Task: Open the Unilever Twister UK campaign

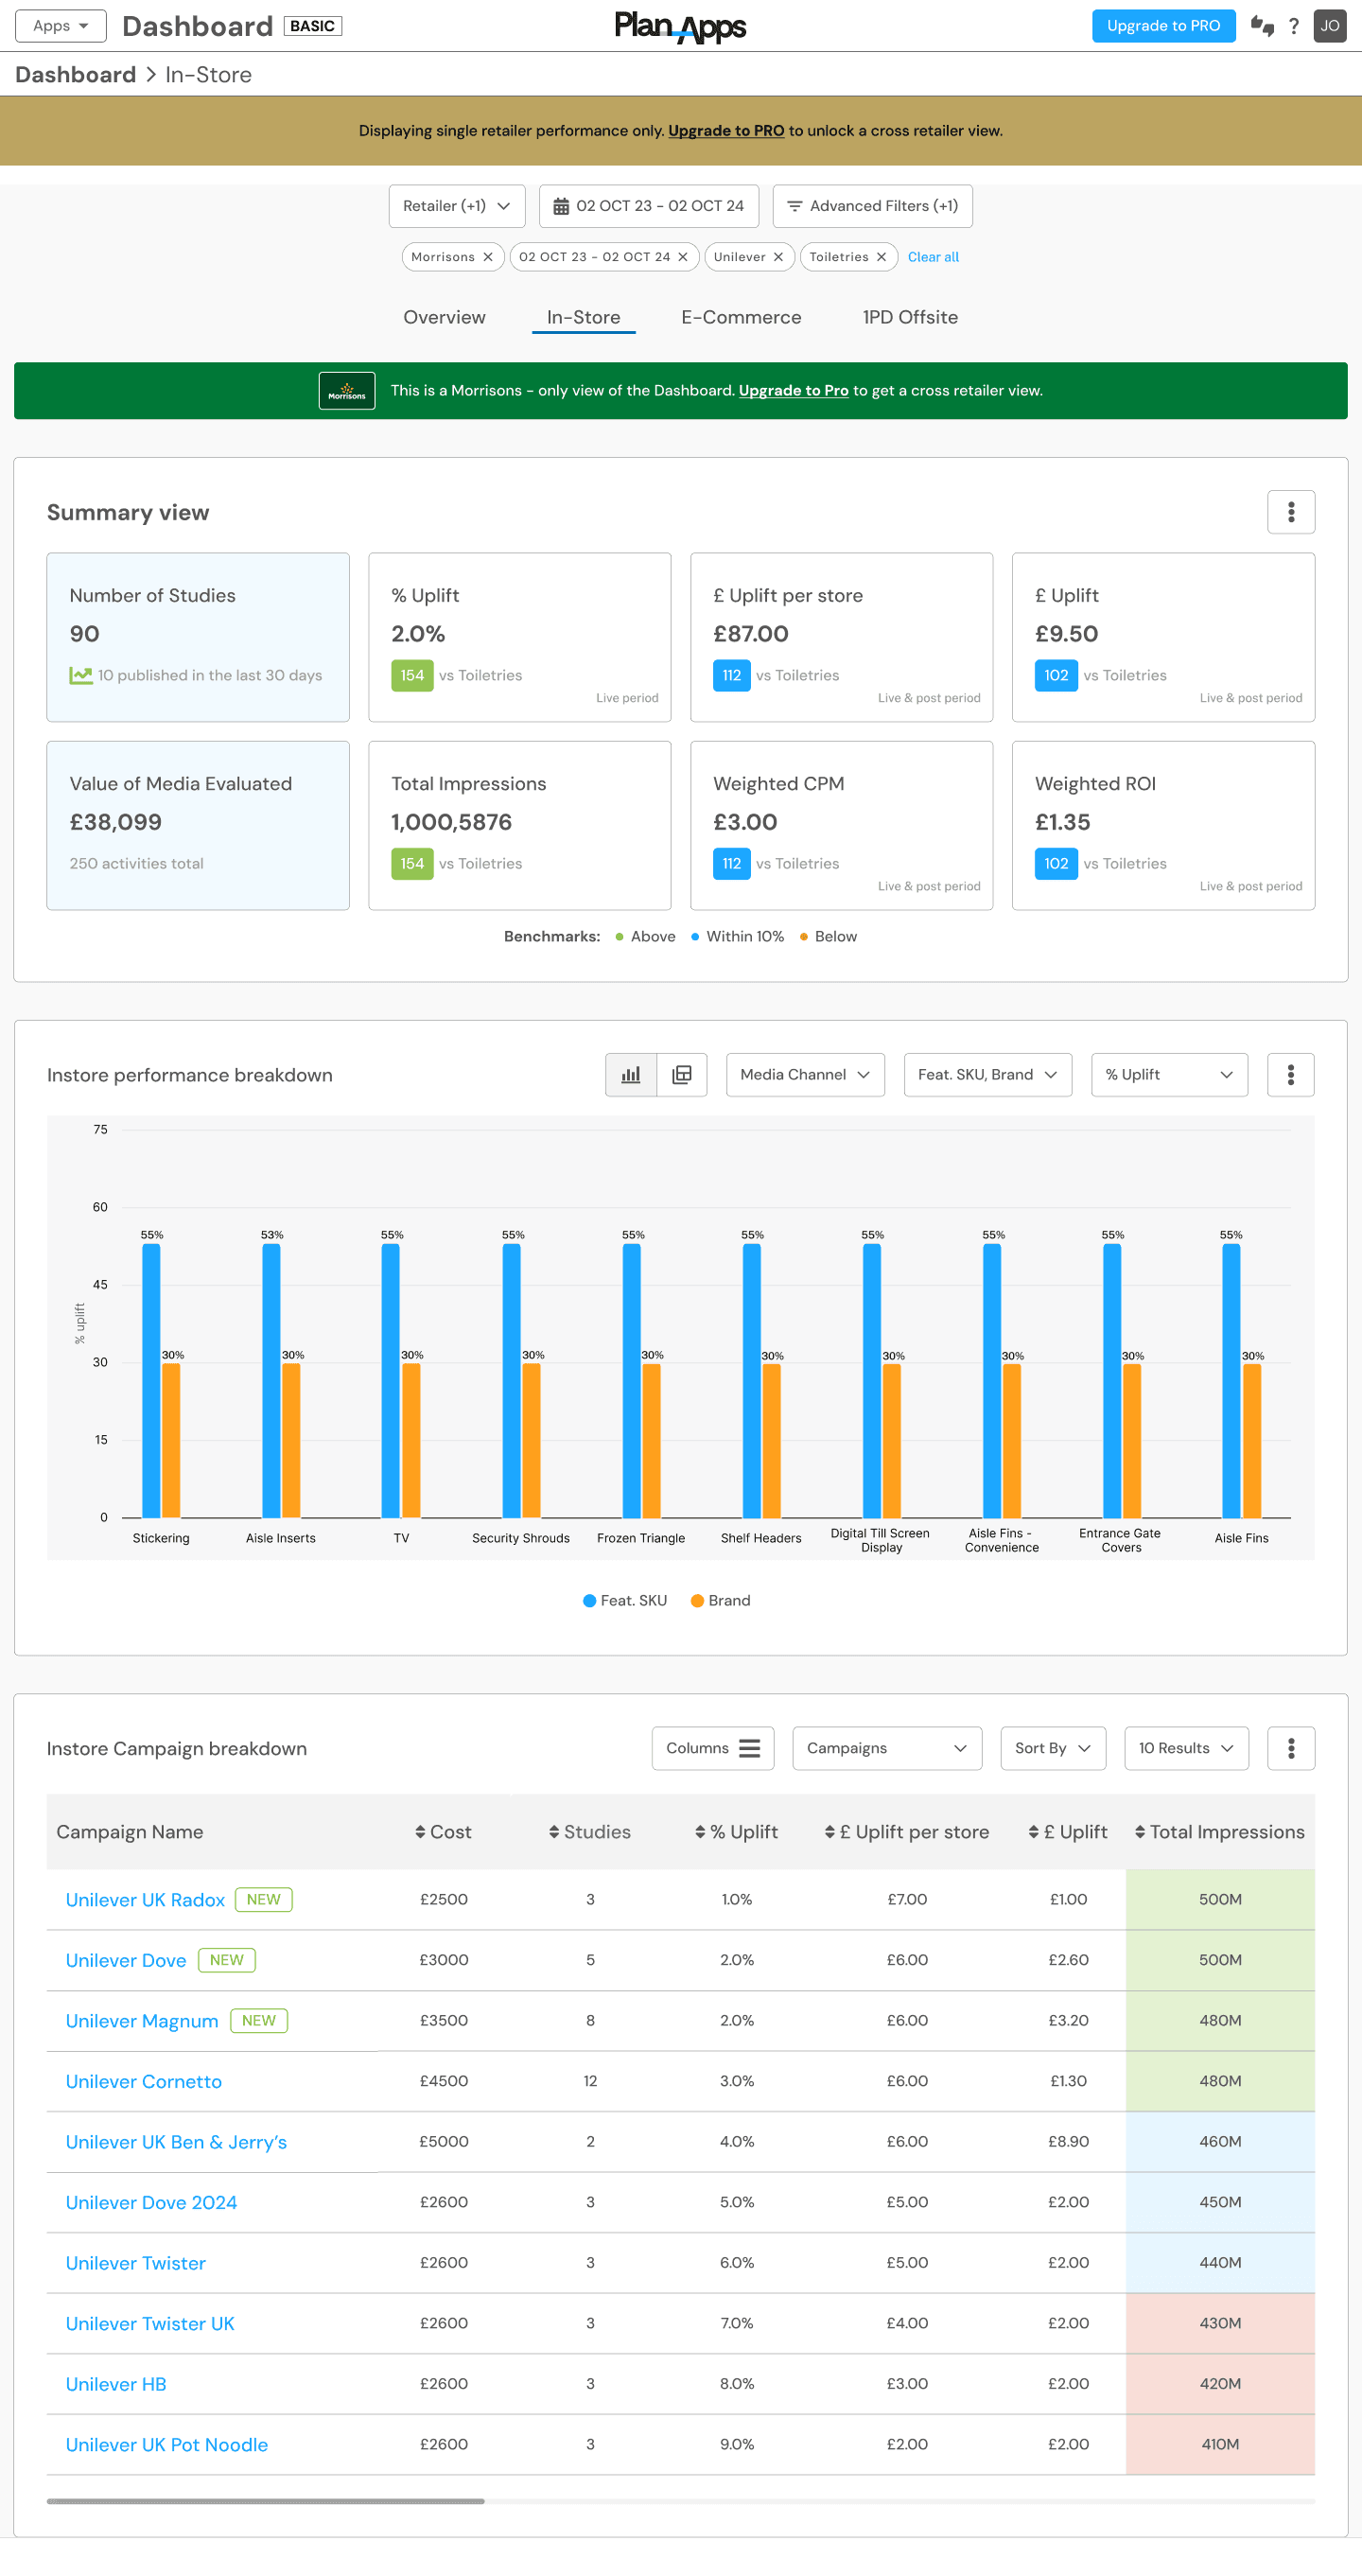Action: 150,2324
